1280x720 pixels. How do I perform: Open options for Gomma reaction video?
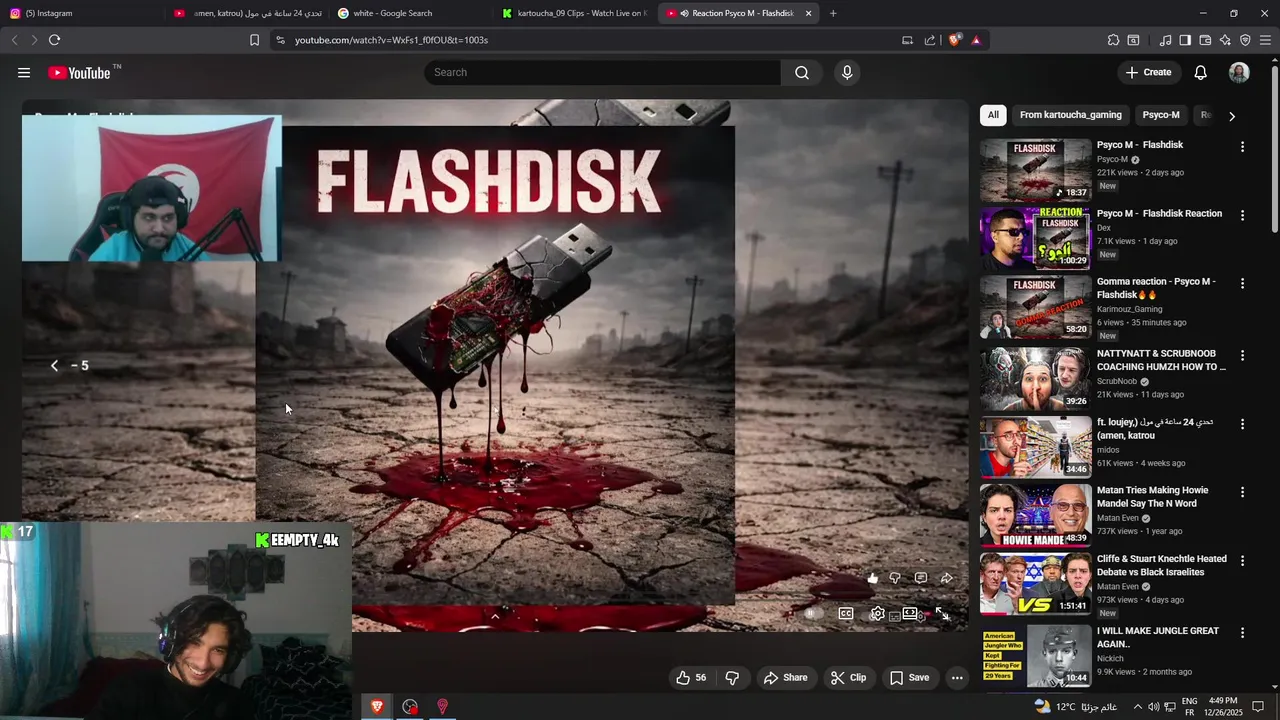[x=1242, y=284]
